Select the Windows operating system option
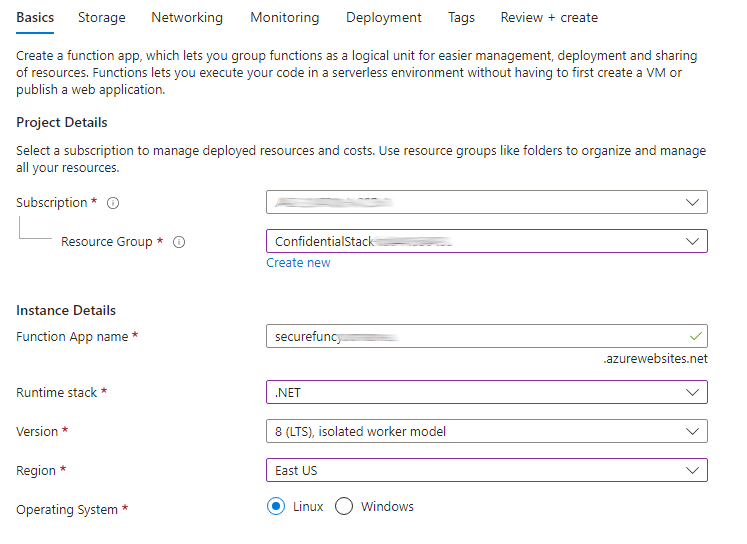This screenshot has width=747, height=544. (x=344, y=507)
